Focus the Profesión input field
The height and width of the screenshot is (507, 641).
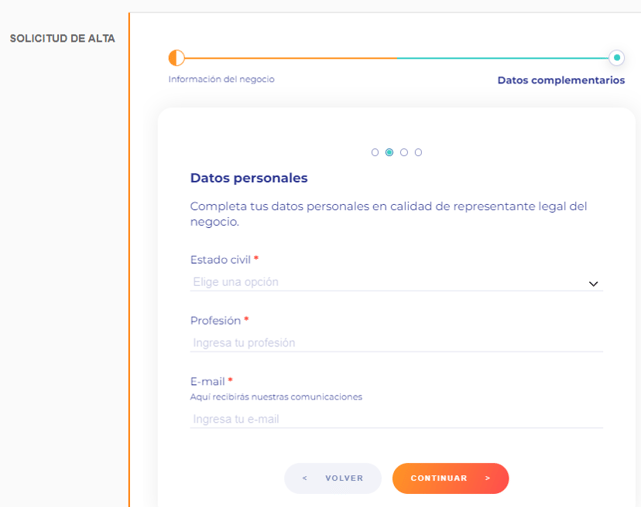396,343
